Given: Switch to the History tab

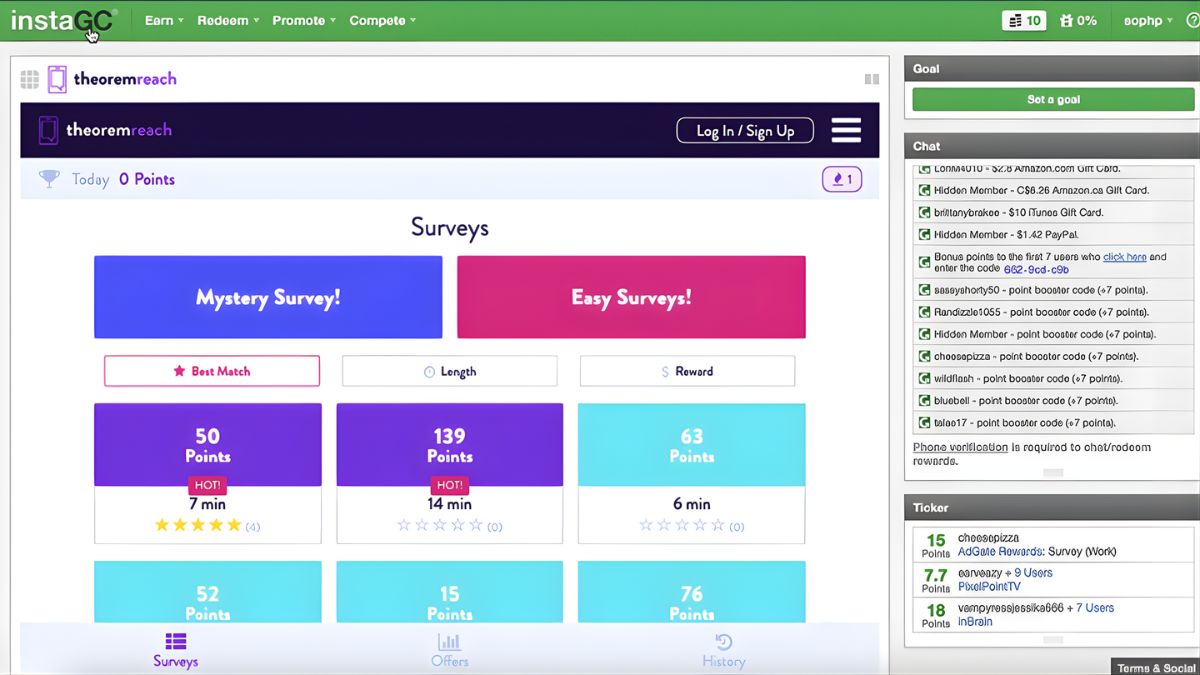Looking at the screenshot, I should tap(723, 650).
